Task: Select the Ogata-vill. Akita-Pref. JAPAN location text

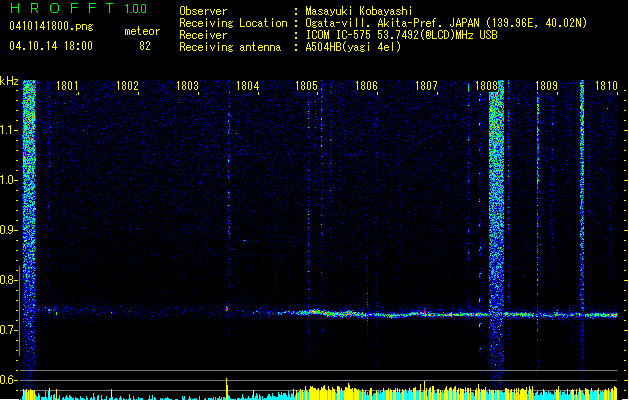Action: 446,23
